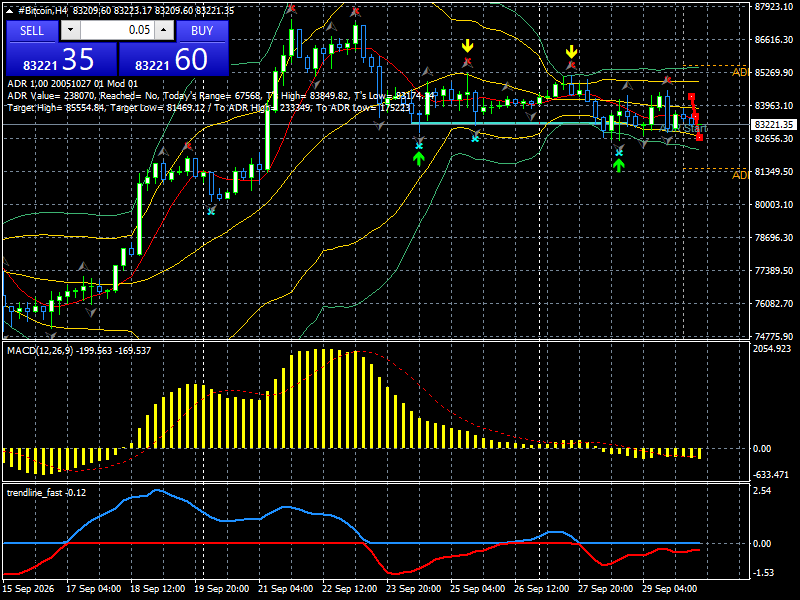The height and width of the screenshot is (600, 800).
Task: Click the buy price 83221 60 panel
Action: click(x=173, y=59)
